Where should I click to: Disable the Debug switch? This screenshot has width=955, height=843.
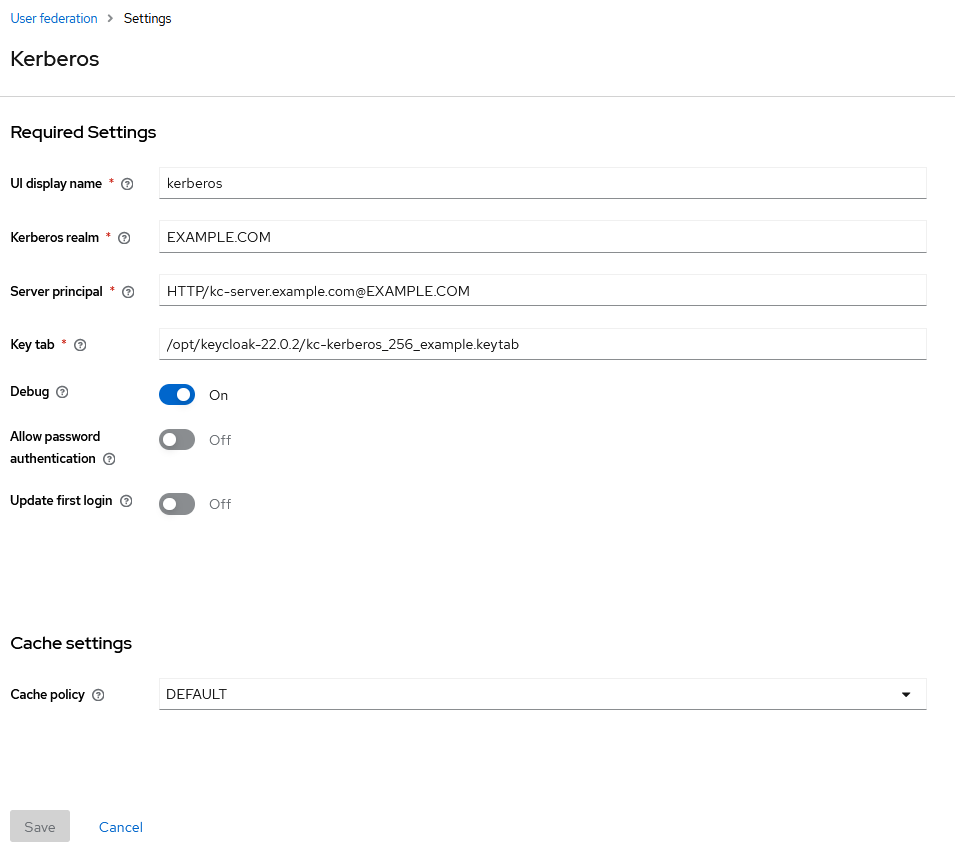click(177, 394)
